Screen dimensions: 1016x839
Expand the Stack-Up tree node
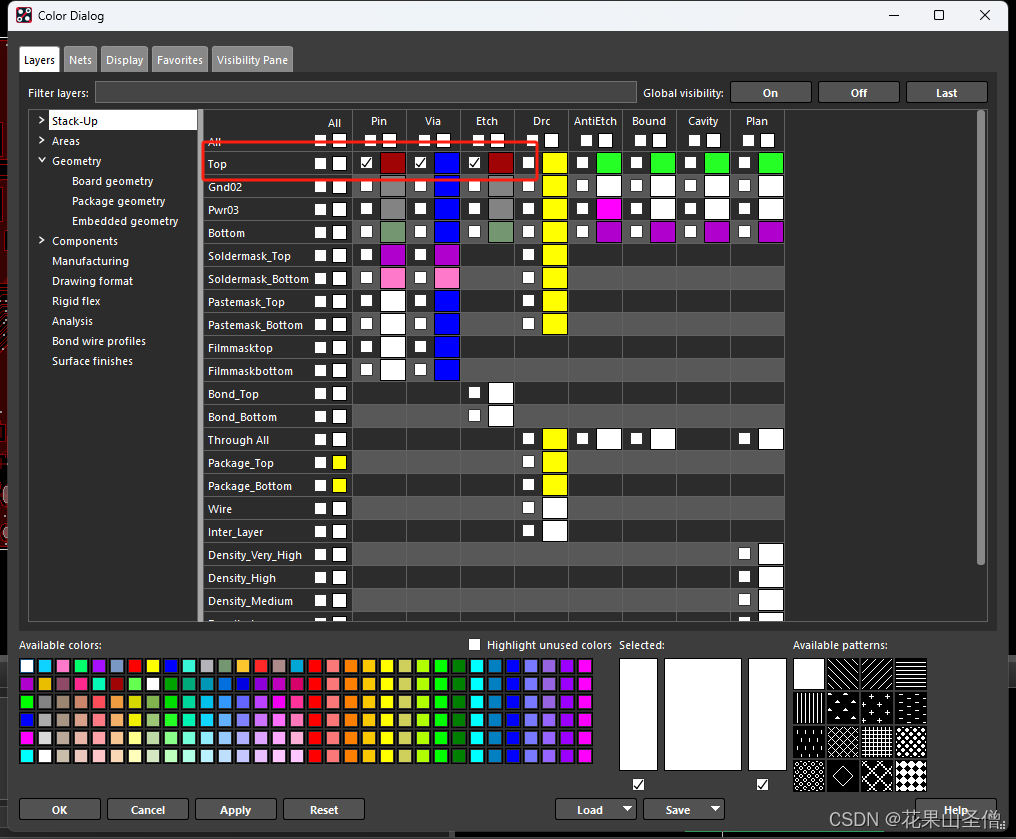click(41, 121)
